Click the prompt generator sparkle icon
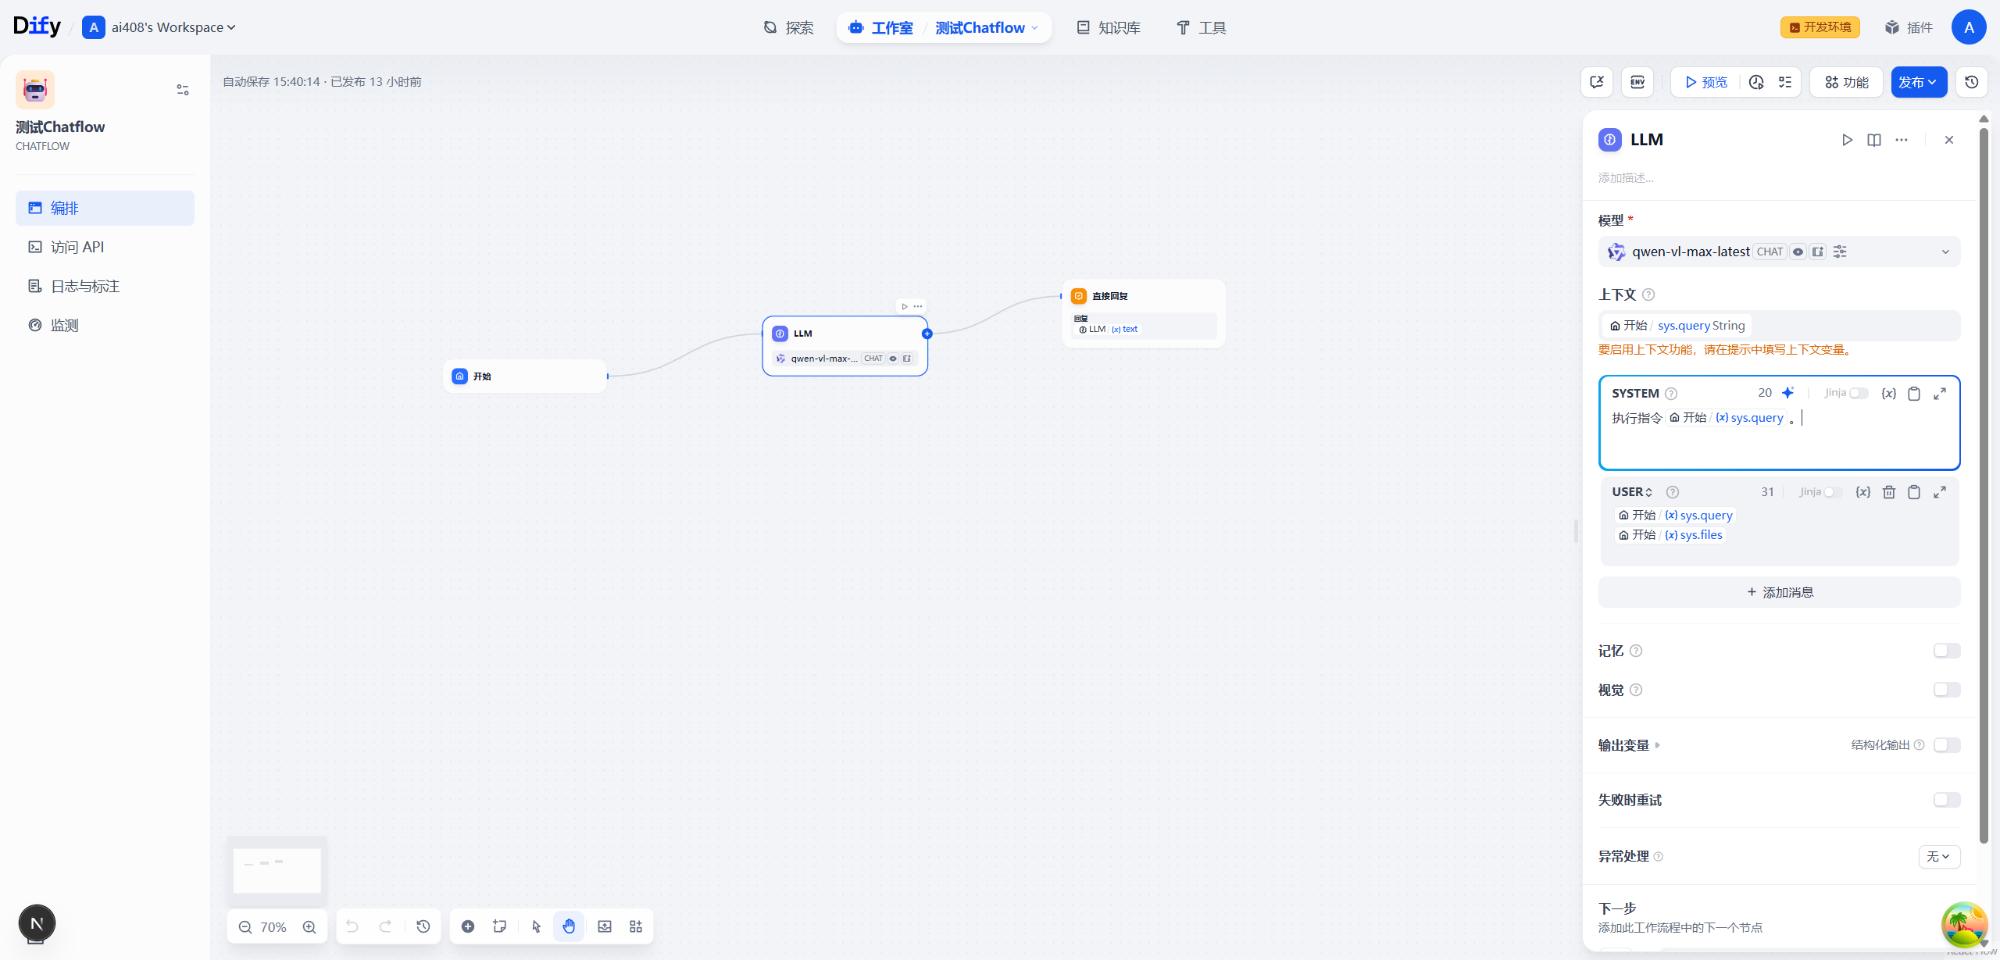Viewport: 2000px width, 960px height. pyautogui.click(x=1788, y=393)
